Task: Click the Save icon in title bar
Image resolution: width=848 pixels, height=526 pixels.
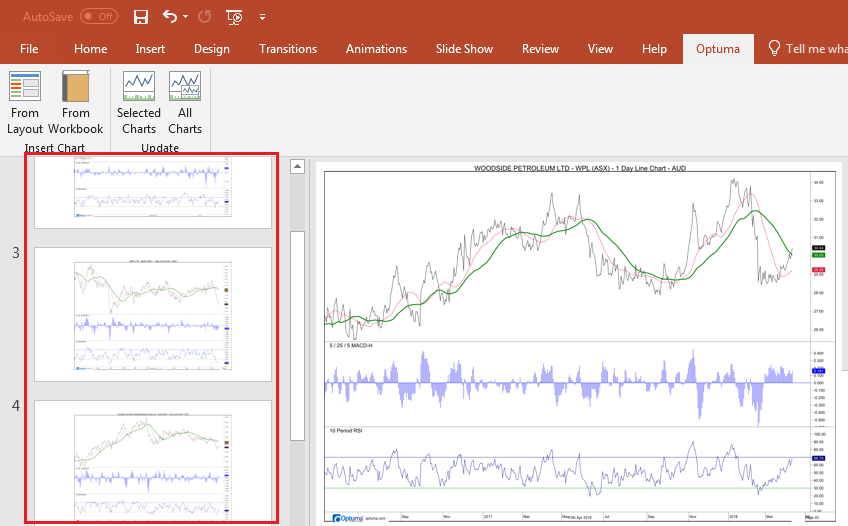Action: [x=141, y=17]
